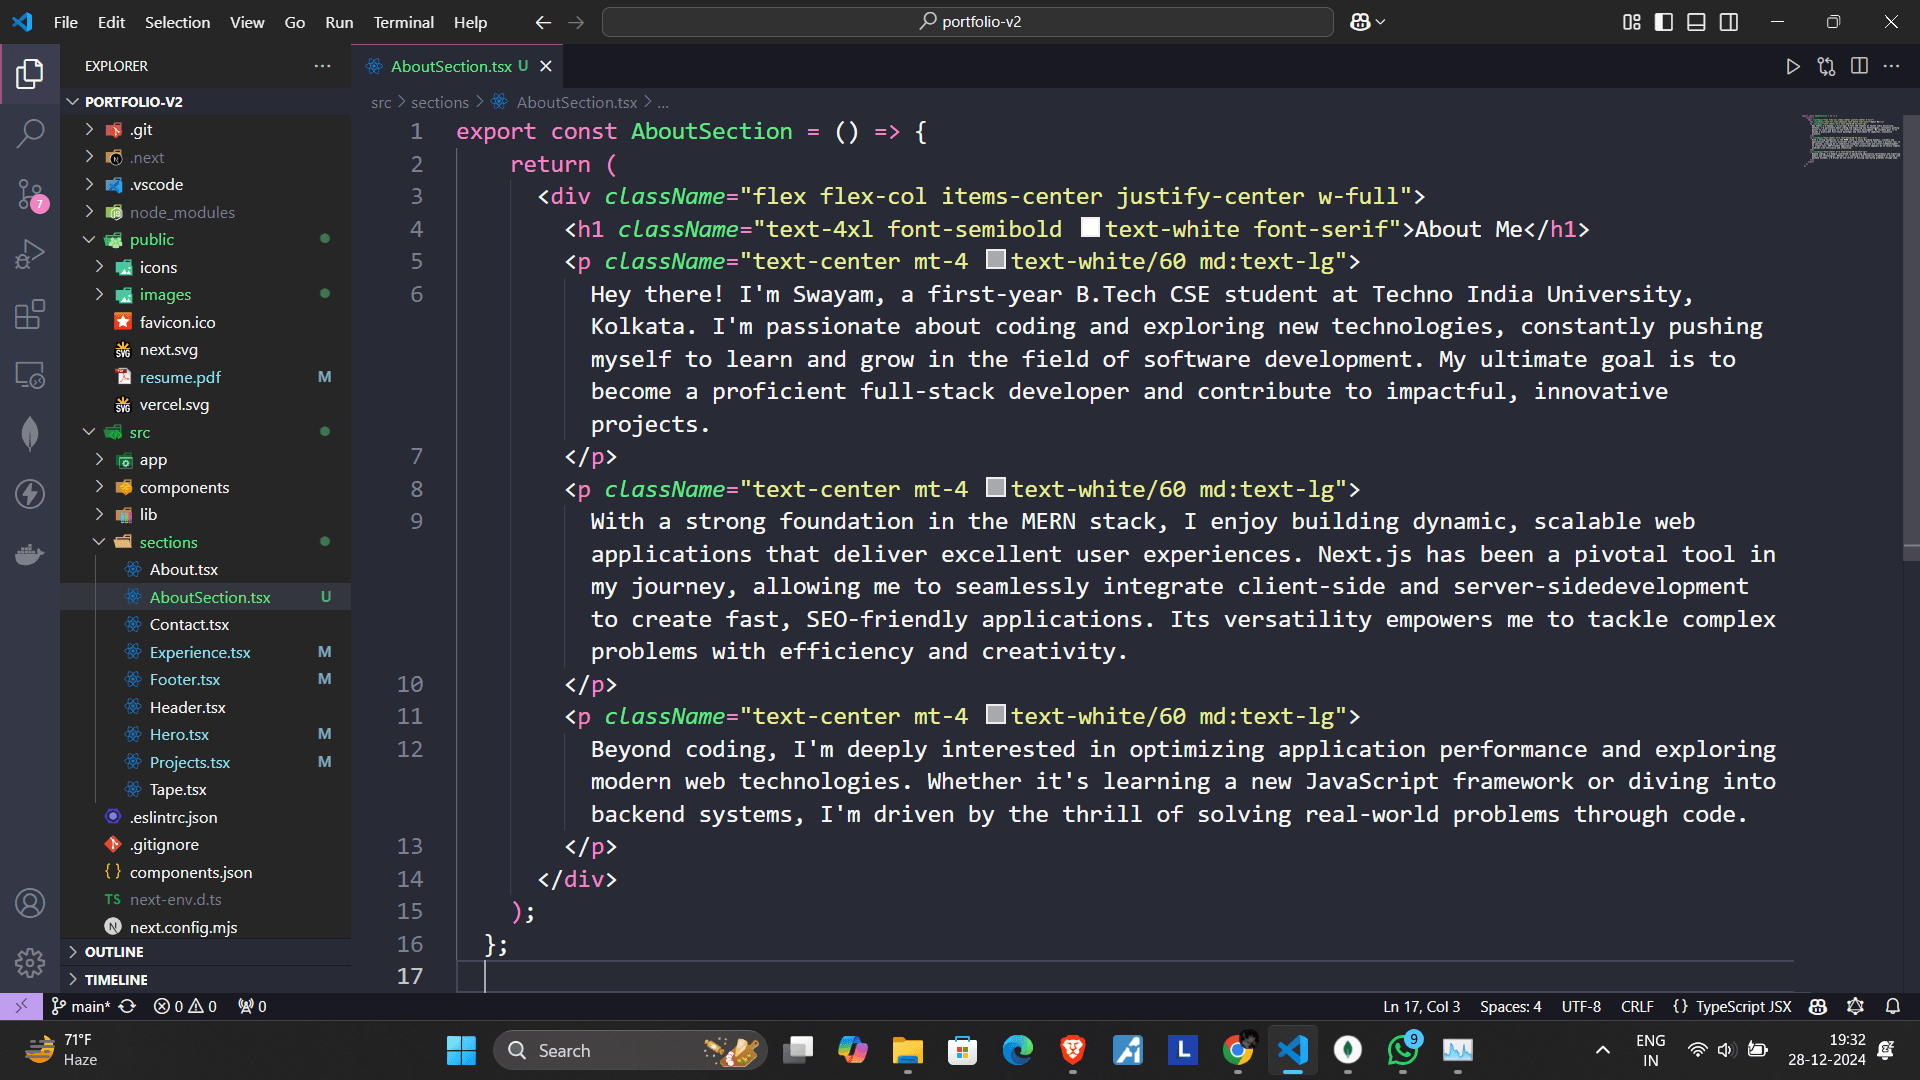Viewport: 1920px width, 1080px height.
Task: Click the Copilot icon in title bar
Action: pyautogui.click(x=1360, y=22)
